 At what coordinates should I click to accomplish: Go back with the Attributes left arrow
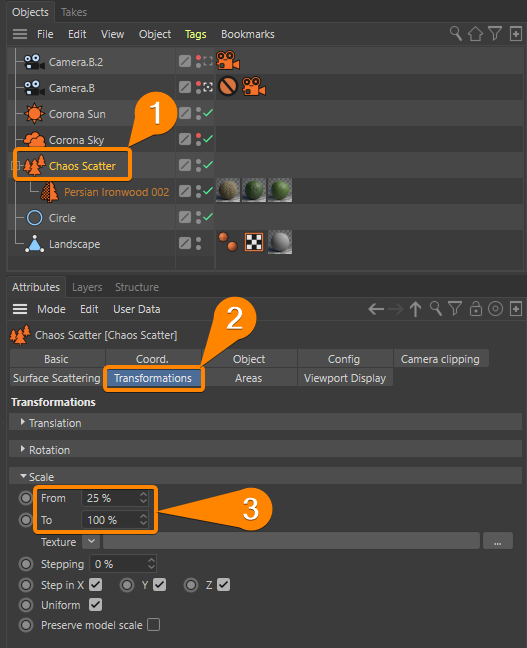[x=376, y=309]
